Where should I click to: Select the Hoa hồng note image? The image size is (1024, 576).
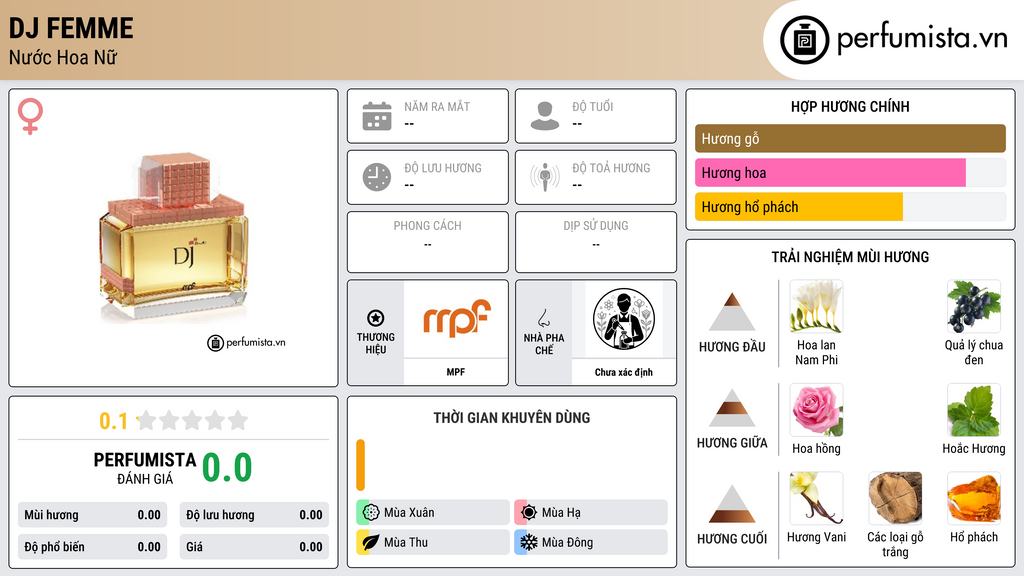[816, 410]
